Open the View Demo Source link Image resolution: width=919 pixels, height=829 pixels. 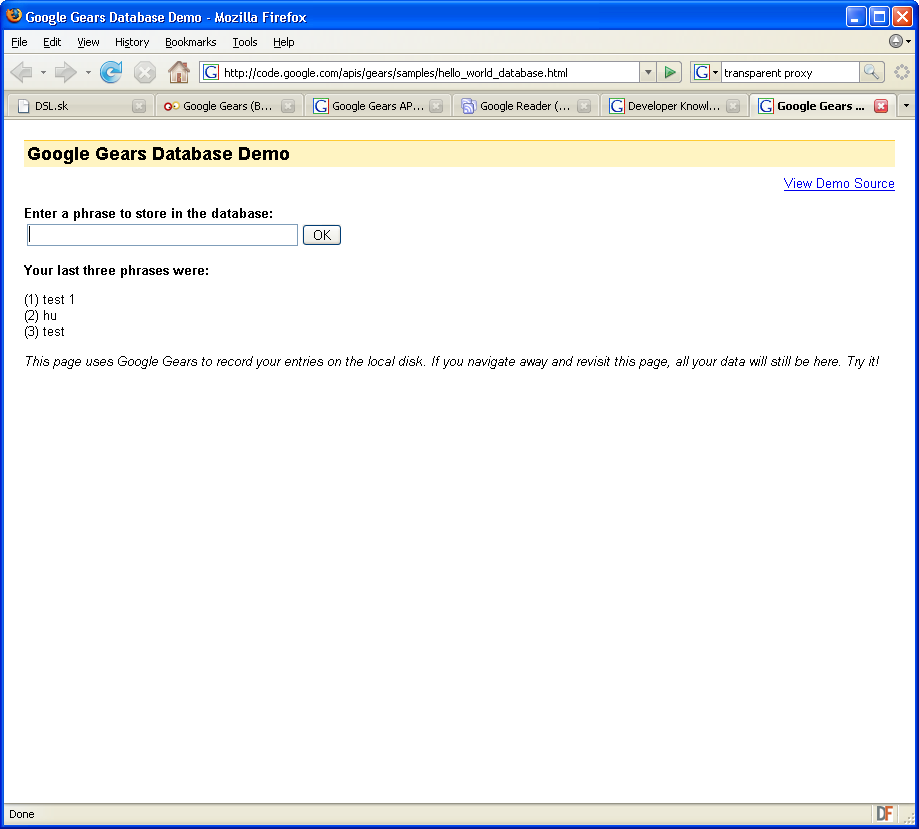839,184
